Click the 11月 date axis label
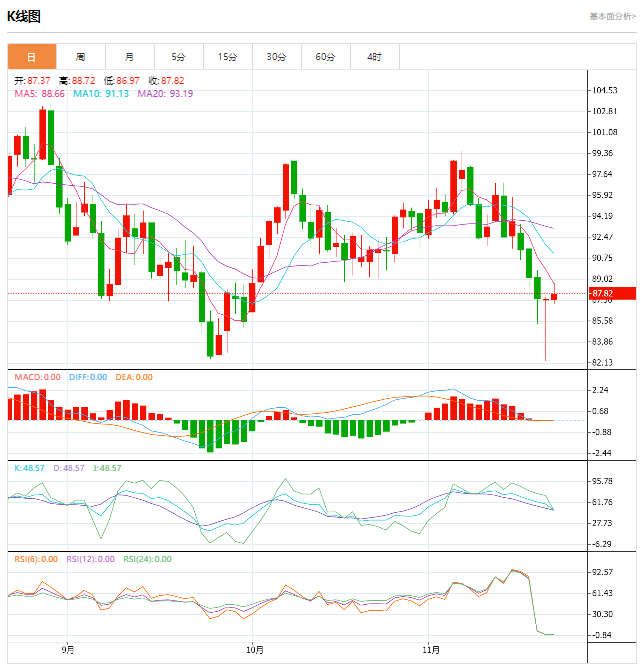Image resolution: width=641 pixels, height=670 pixels. pyautogui.click(x=431, y=650)
